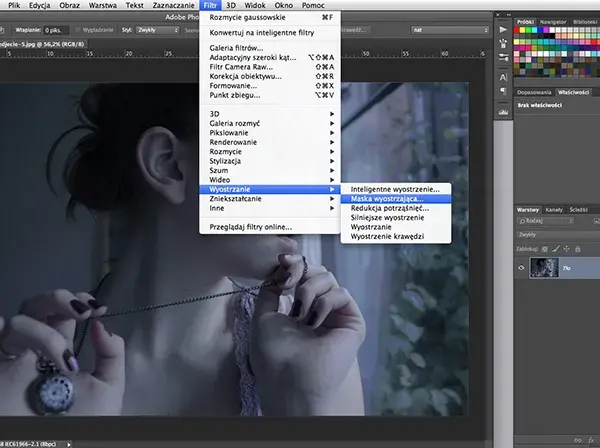Choose Wyostrzenie krawędzi filter
The height and width of the screenshot is (448, 600).
tap(396, 236)
